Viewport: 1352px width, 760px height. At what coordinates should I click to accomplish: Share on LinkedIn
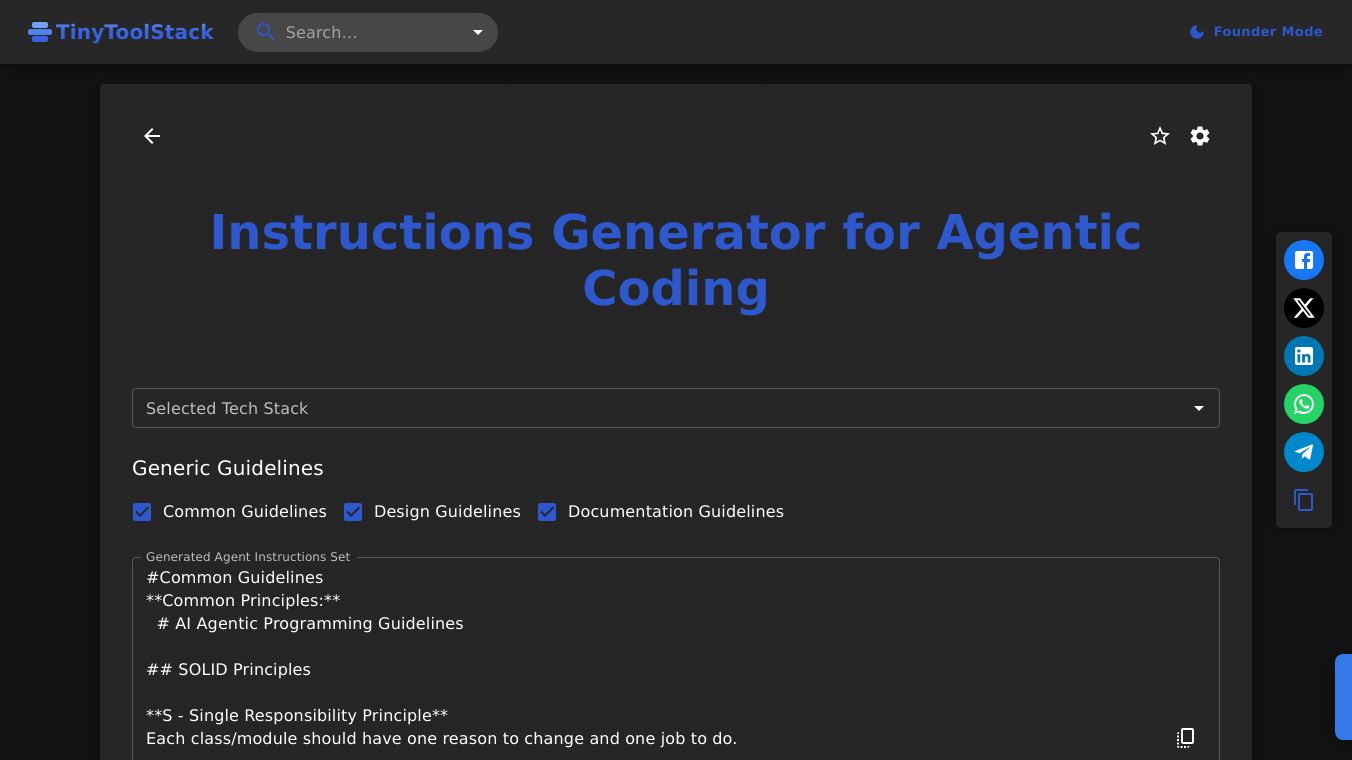1304,356
